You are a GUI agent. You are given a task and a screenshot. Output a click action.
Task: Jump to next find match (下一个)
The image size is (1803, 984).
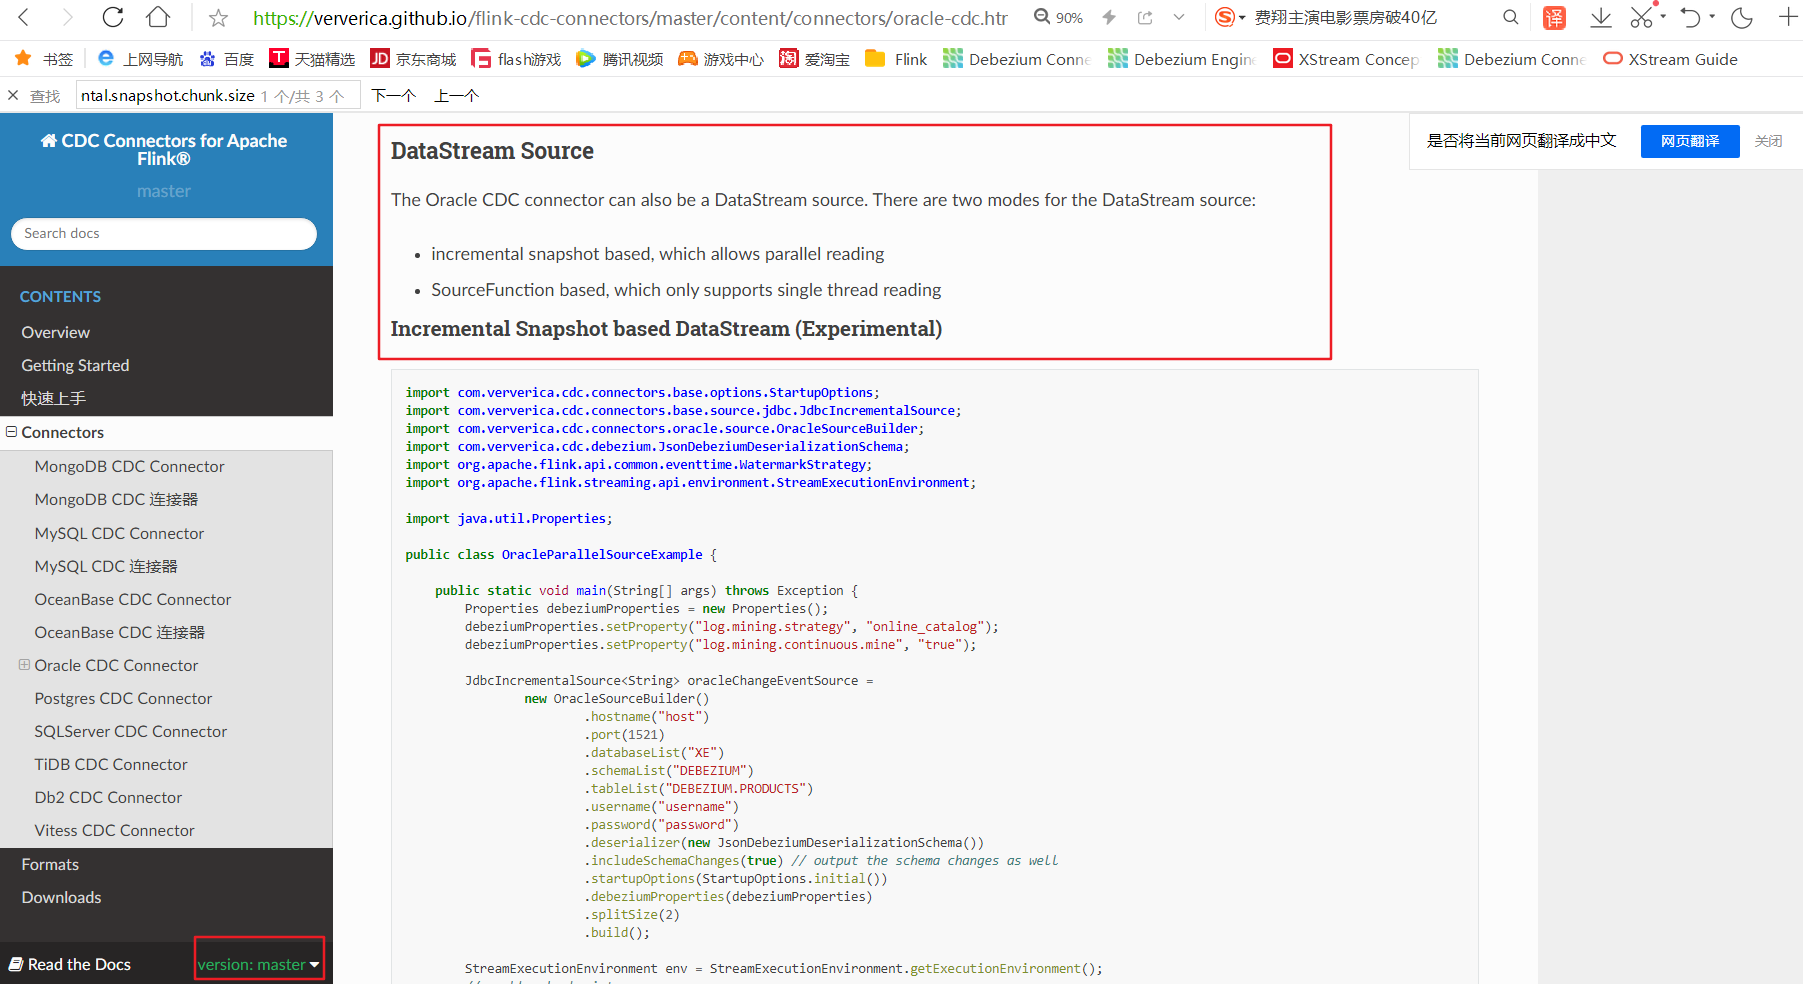tap(393, 95)
